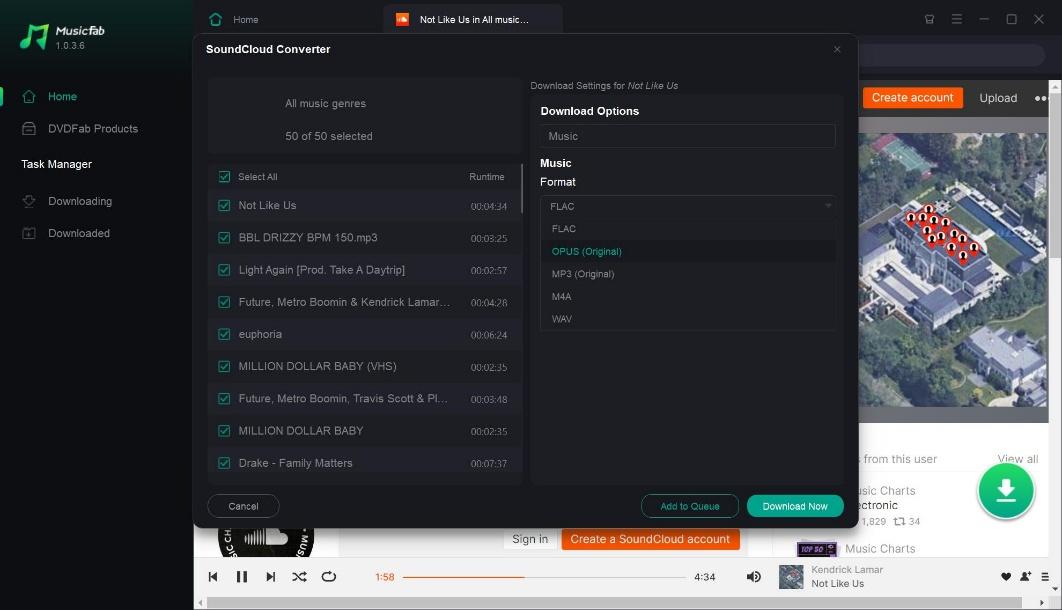Uncheck the euphoria track
The width and height of the screenshot is (1062, 610).
pyautogui.click(x=224, y=334)
